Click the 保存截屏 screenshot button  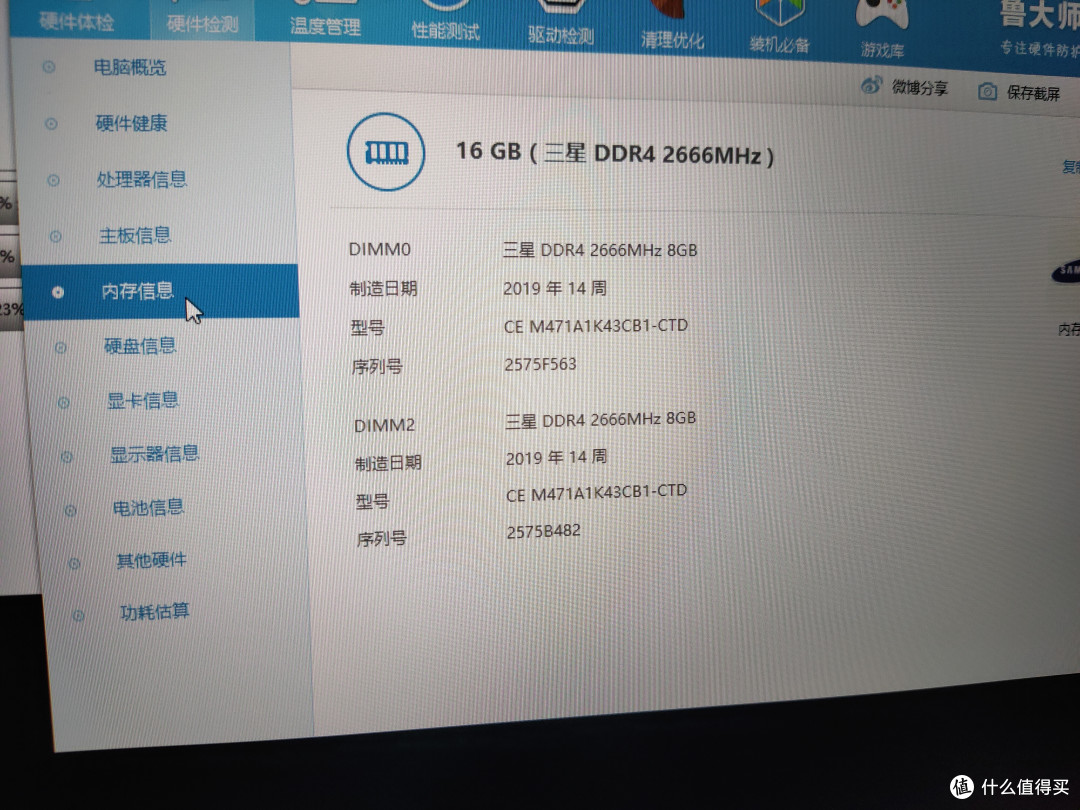point(1019,92)
